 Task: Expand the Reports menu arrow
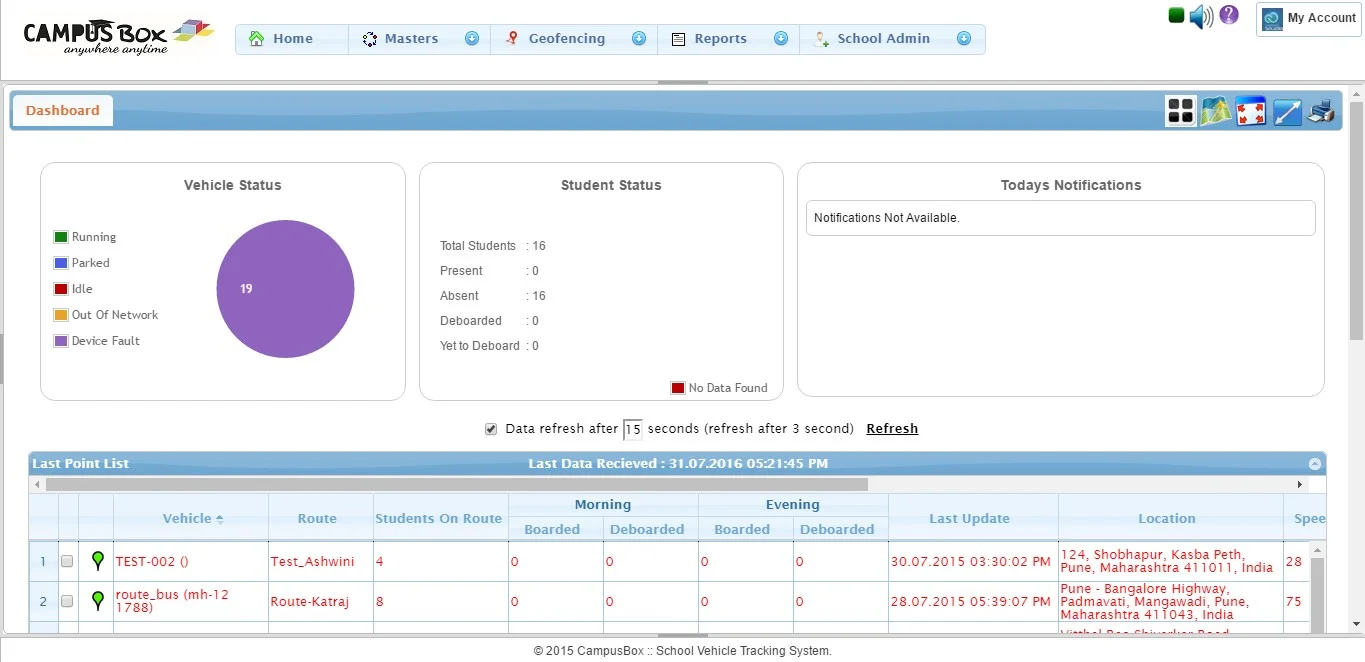tap(781, 39)
